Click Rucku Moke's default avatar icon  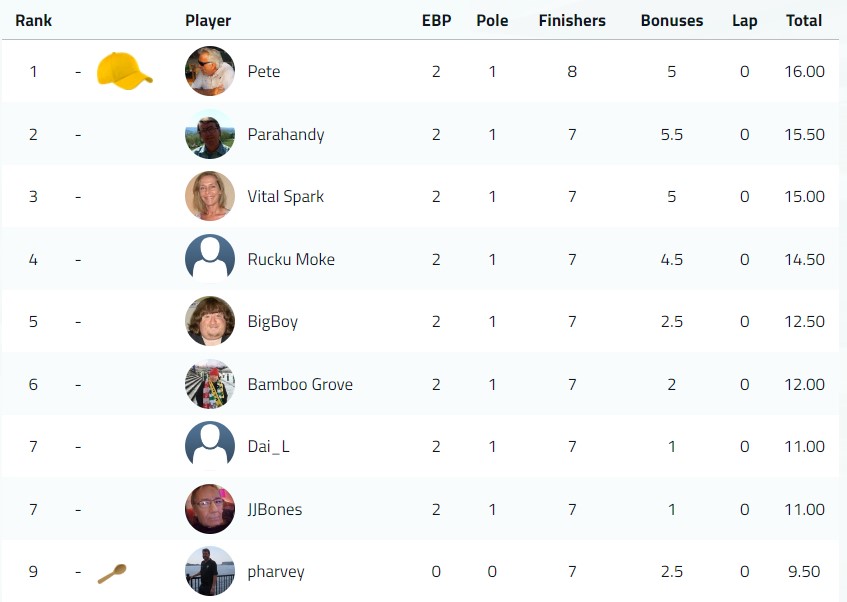(x=210, y=259)
